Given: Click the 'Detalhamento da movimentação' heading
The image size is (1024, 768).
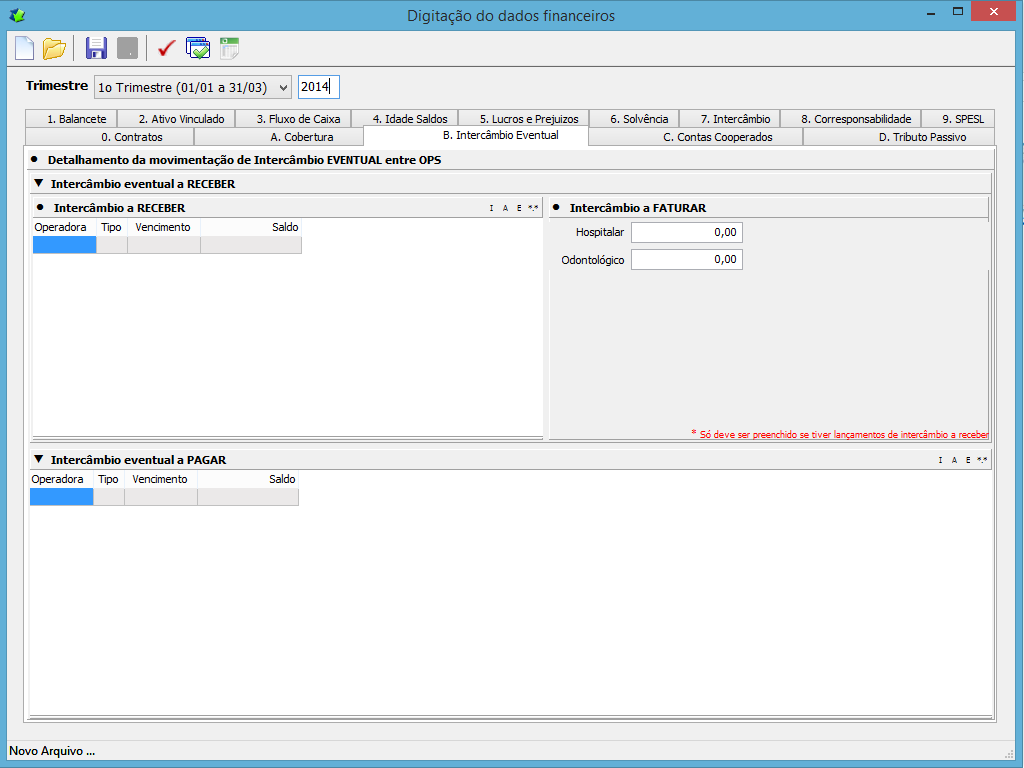Looking at the screenshot, I should point(244,160).
